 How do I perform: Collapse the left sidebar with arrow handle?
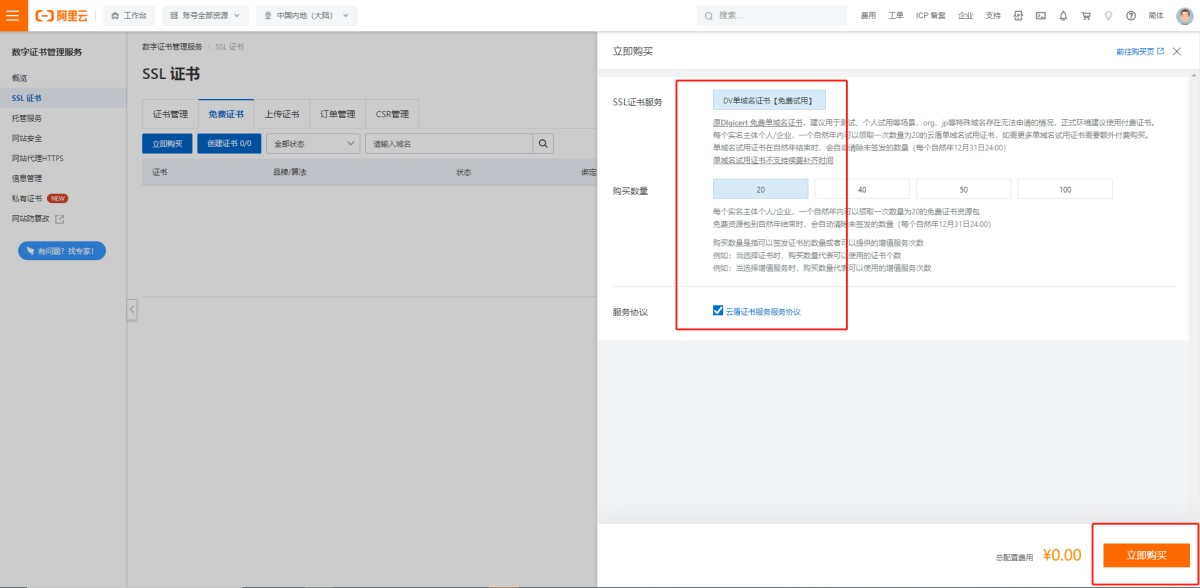point(132,311)
